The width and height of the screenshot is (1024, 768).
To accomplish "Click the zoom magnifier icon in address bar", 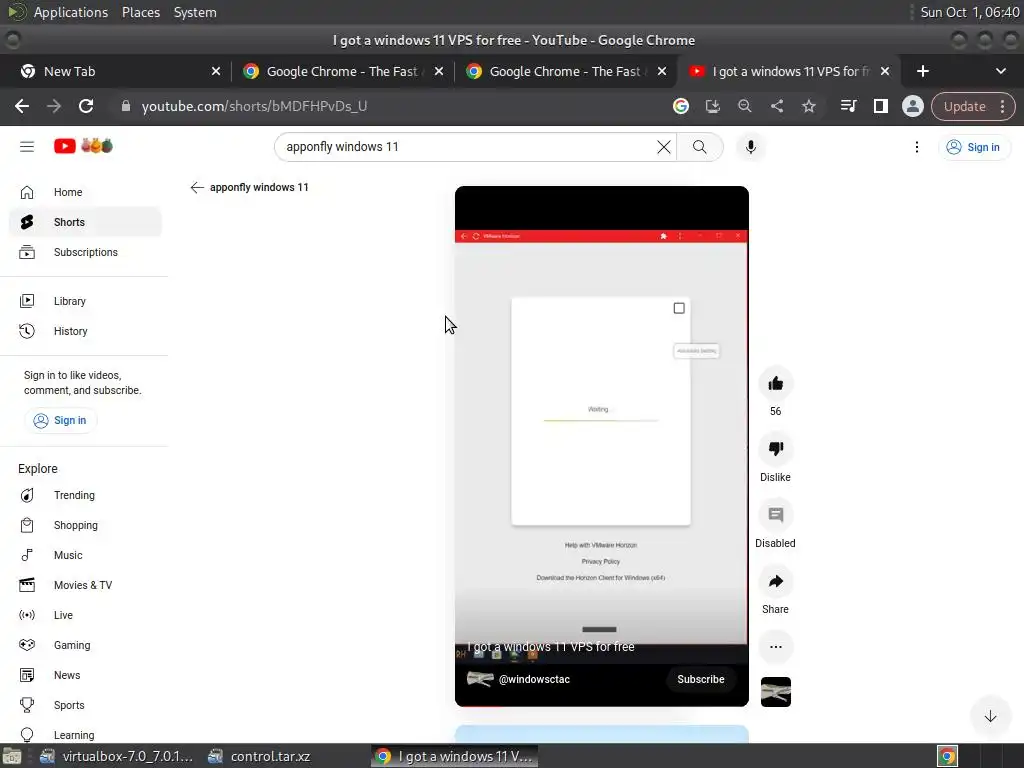I will click(x=744, y=106).
